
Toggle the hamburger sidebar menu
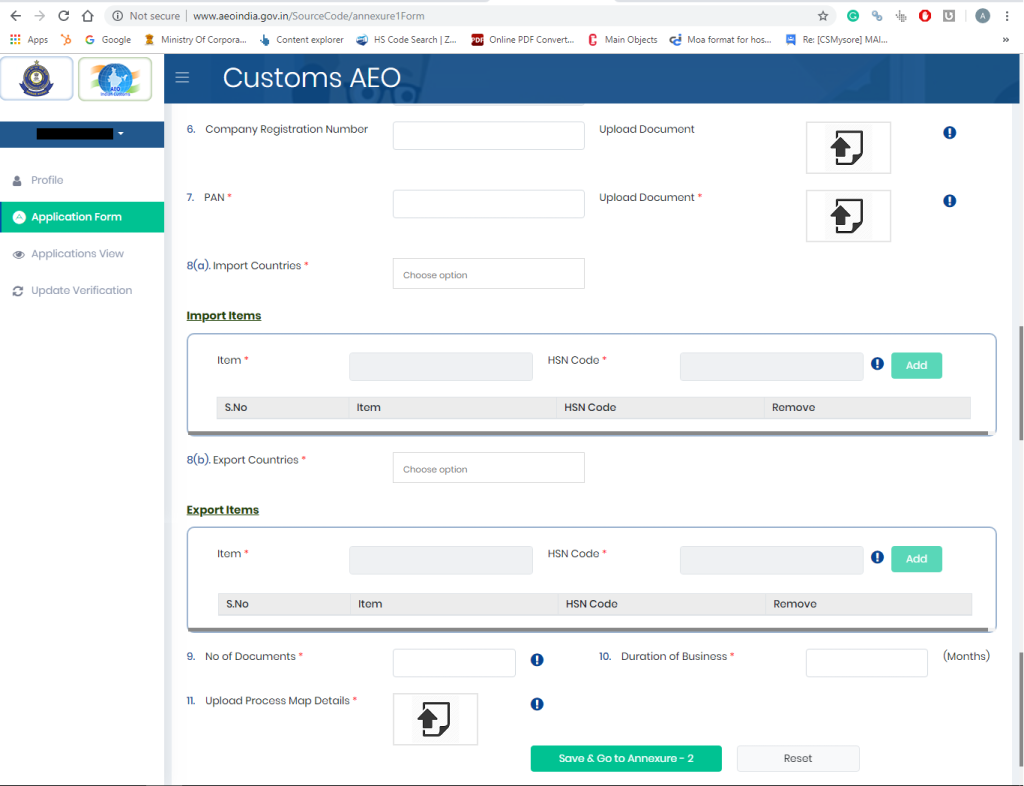[182, 78]
